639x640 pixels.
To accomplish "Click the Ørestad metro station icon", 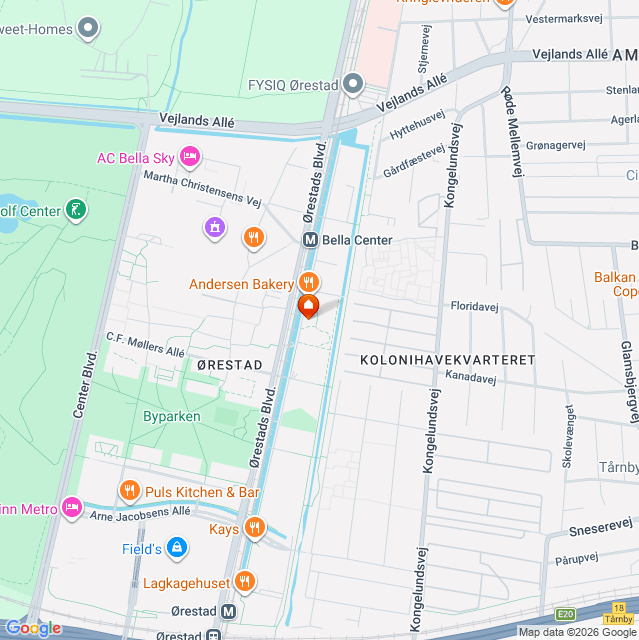I will coord(229,611).
